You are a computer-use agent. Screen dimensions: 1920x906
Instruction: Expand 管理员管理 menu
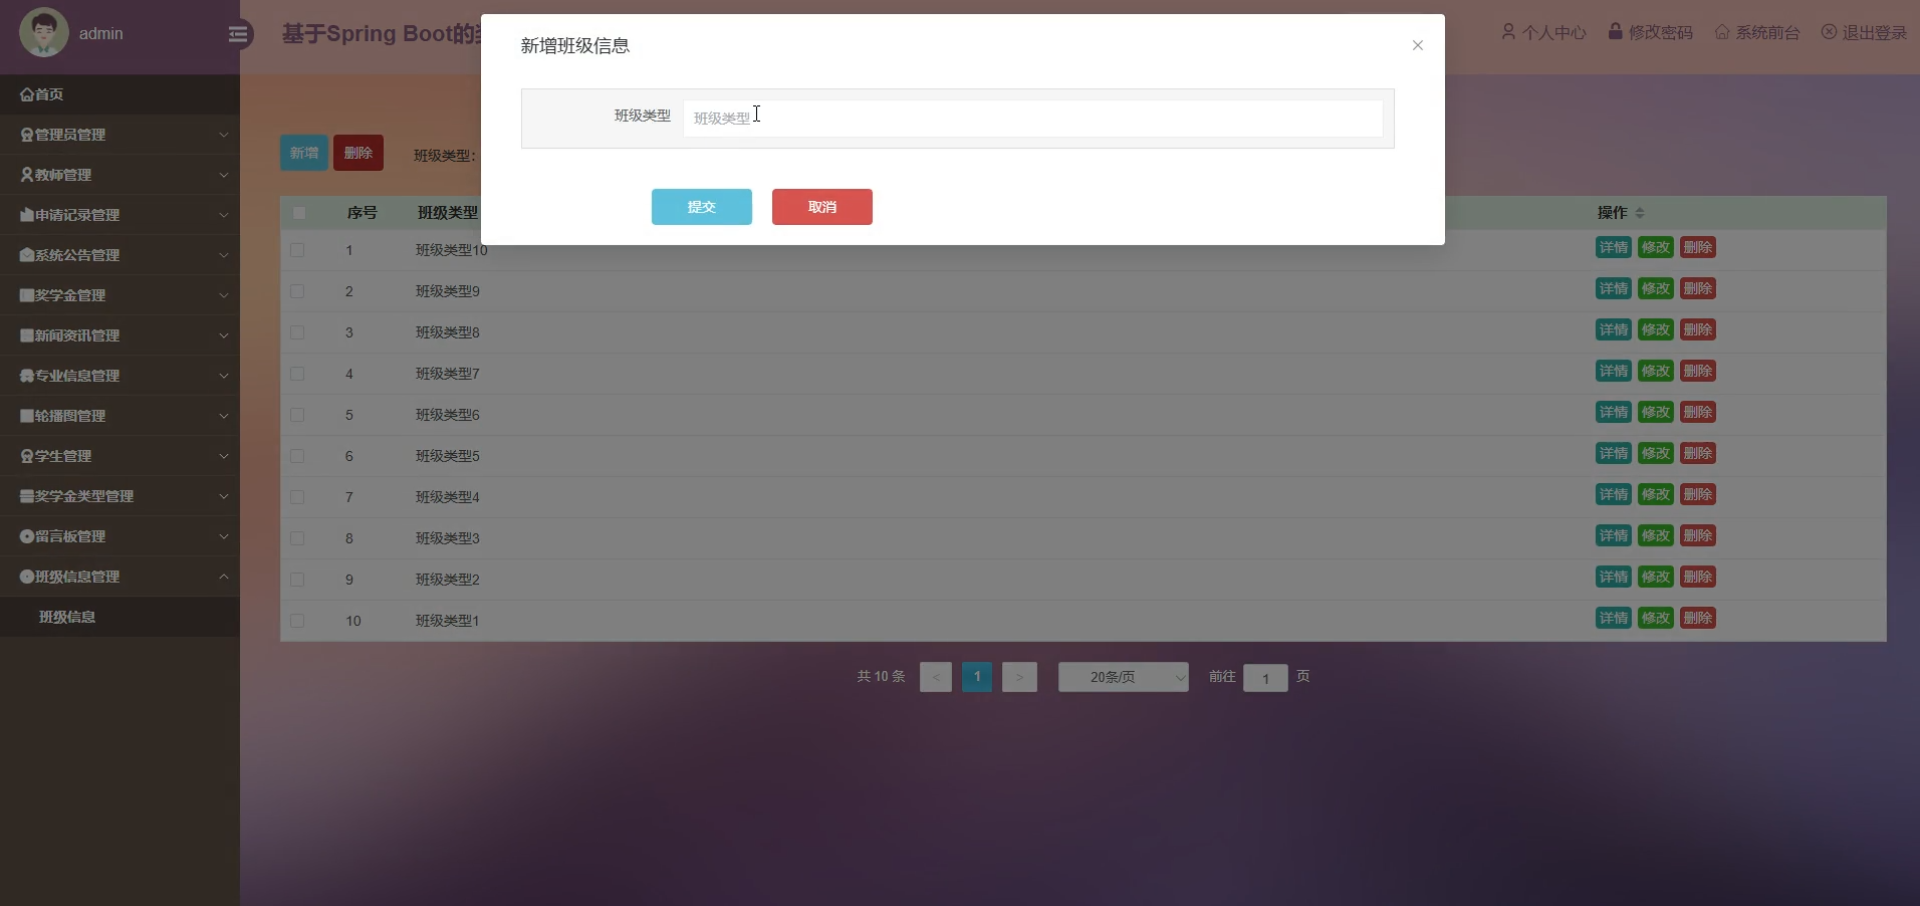(120, 134)
